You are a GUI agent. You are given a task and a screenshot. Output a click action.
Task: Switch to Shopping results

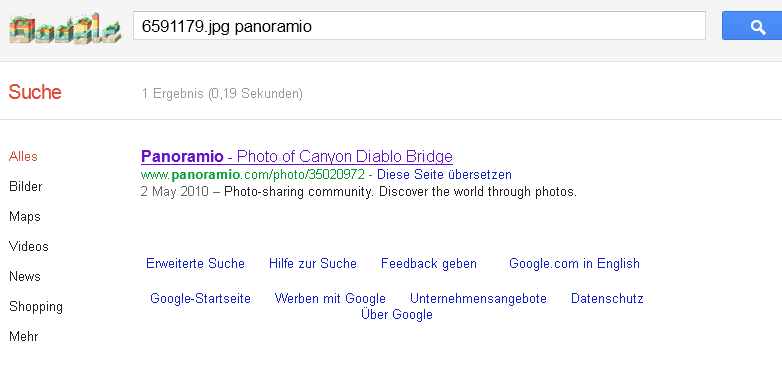click(36, 307)
